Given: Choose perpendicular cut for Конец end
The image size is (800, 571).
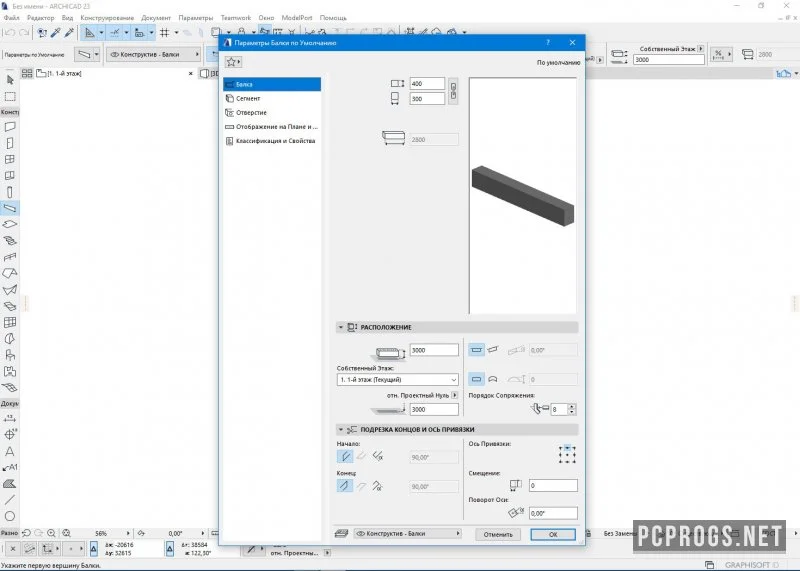Looking at the screenshot, I should click(x=345, y=486).
